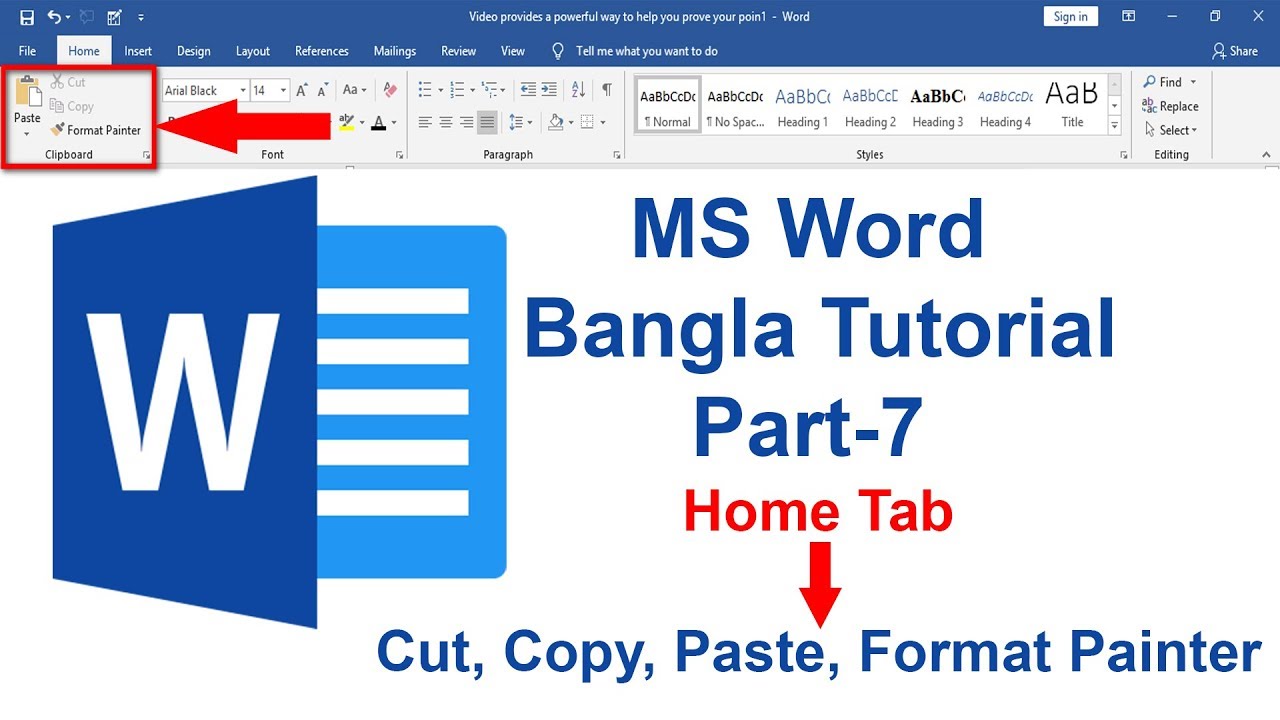
Task: Toggle Center paragraph alignment
Action: [445, 122]
